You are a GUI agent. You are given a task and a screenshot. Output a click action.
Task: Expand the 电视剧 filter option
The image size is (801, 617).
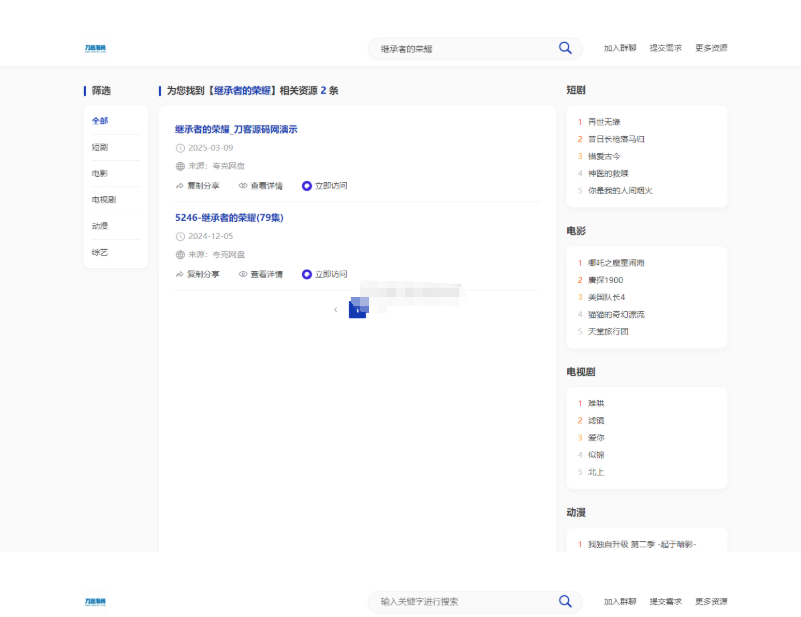(102, 199)
